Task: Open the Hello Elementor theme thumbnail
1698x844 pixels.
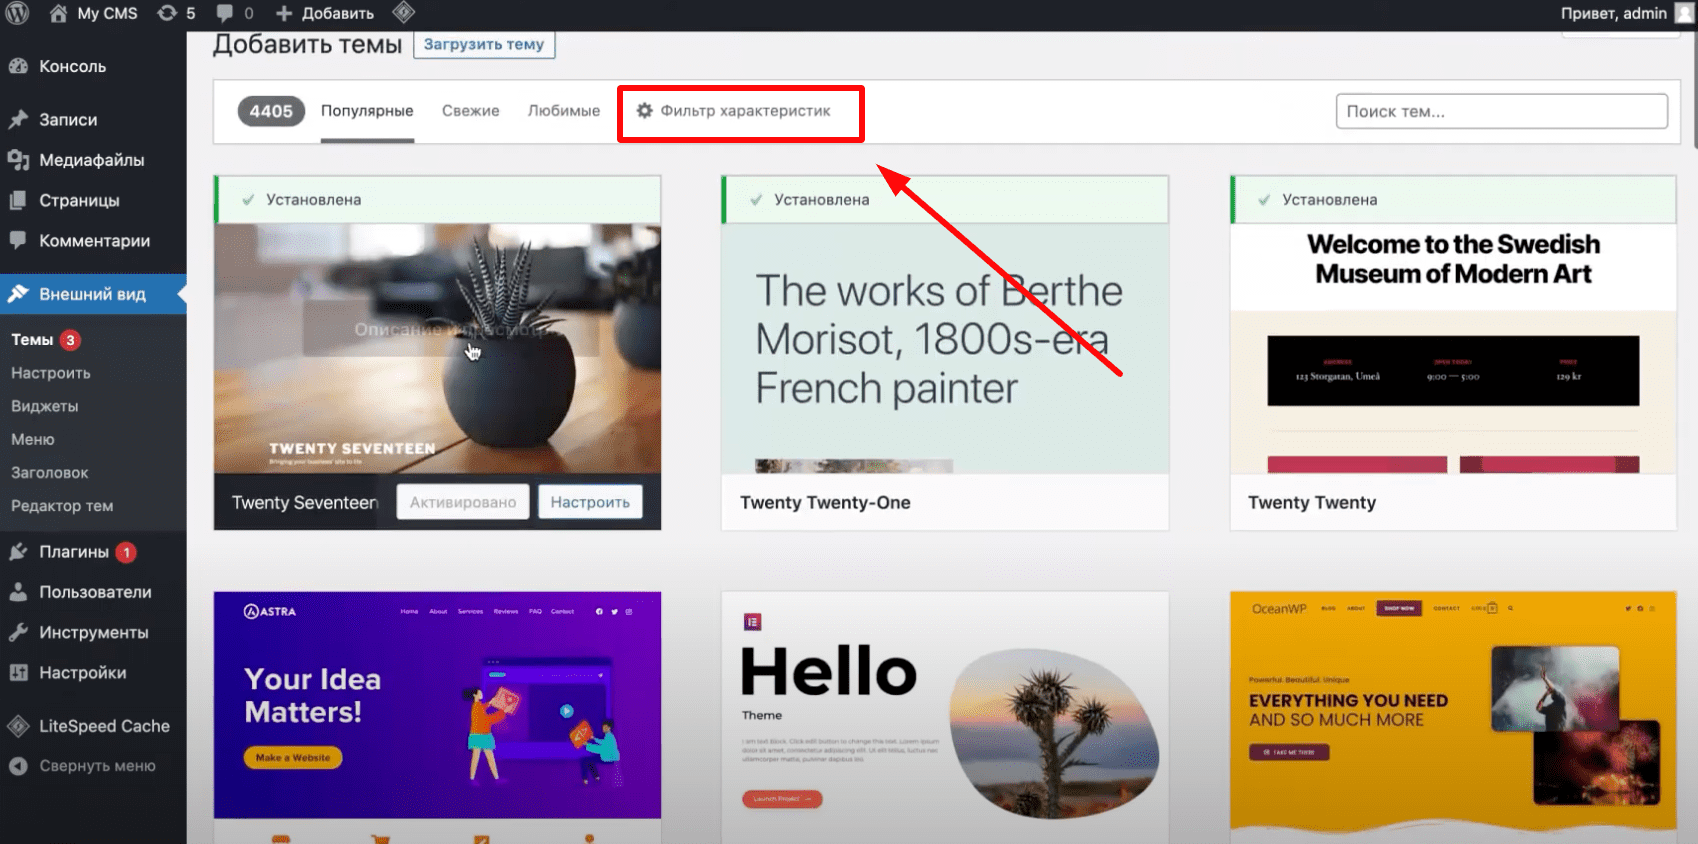Action: (945, 716)
